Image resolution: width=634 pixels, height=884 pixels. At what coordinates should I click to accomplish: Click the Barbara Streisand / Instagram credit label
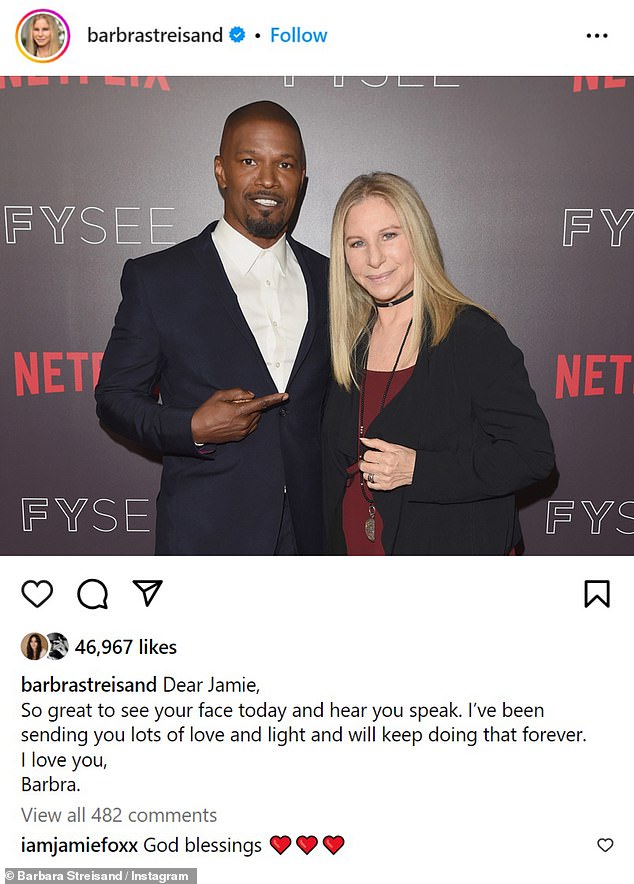coord(97,876)
